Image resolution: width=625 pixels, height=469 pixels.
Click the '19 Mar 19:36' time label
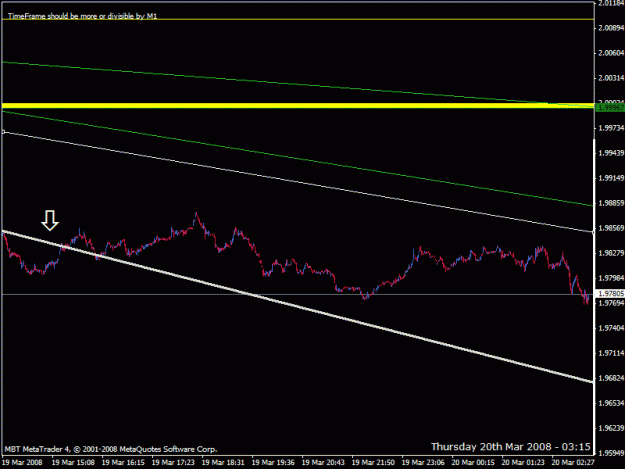pyautogui.click(x=273, y=463)
